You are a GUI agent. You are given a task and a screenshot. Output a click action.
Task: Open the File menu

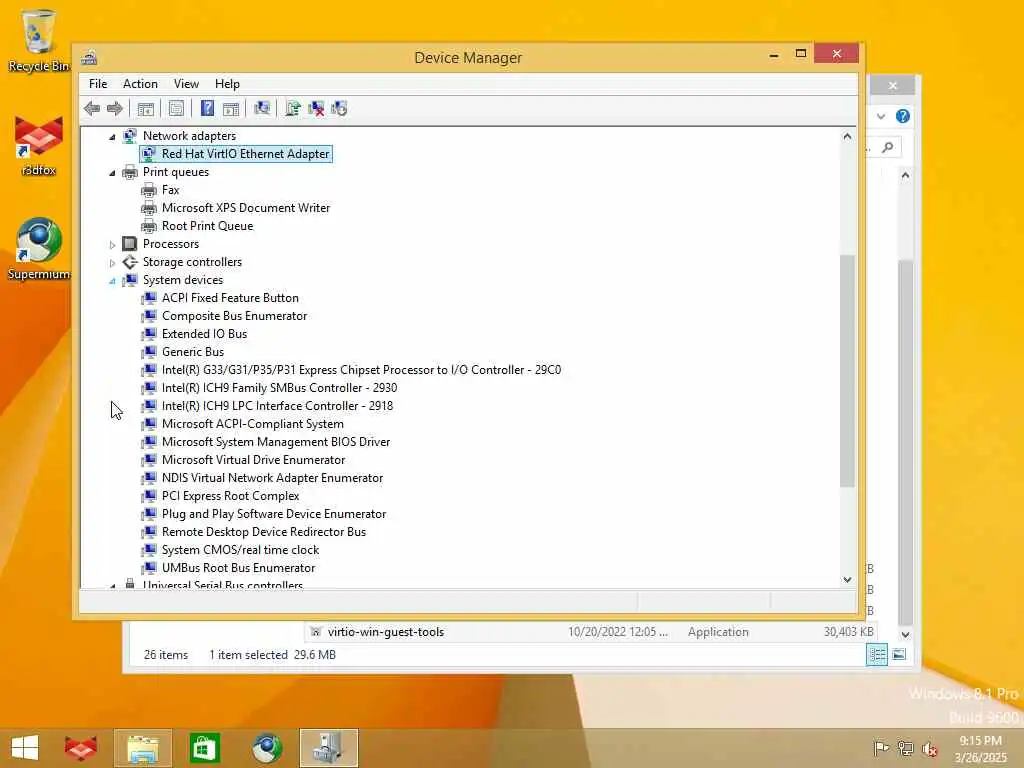(x=98, y=84)
